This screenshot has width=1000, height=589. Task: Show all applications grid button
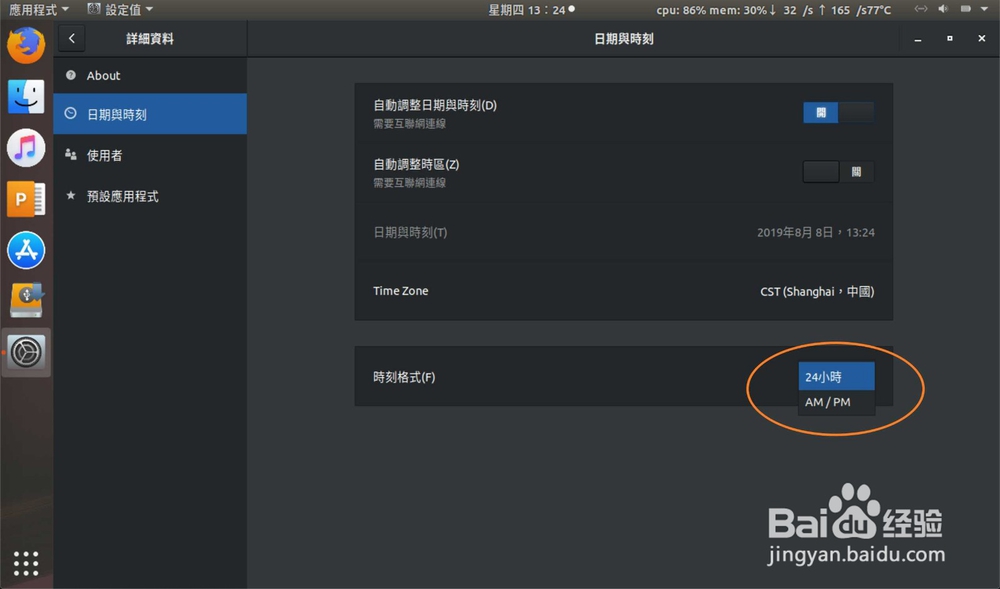click(x=26, y=564)
